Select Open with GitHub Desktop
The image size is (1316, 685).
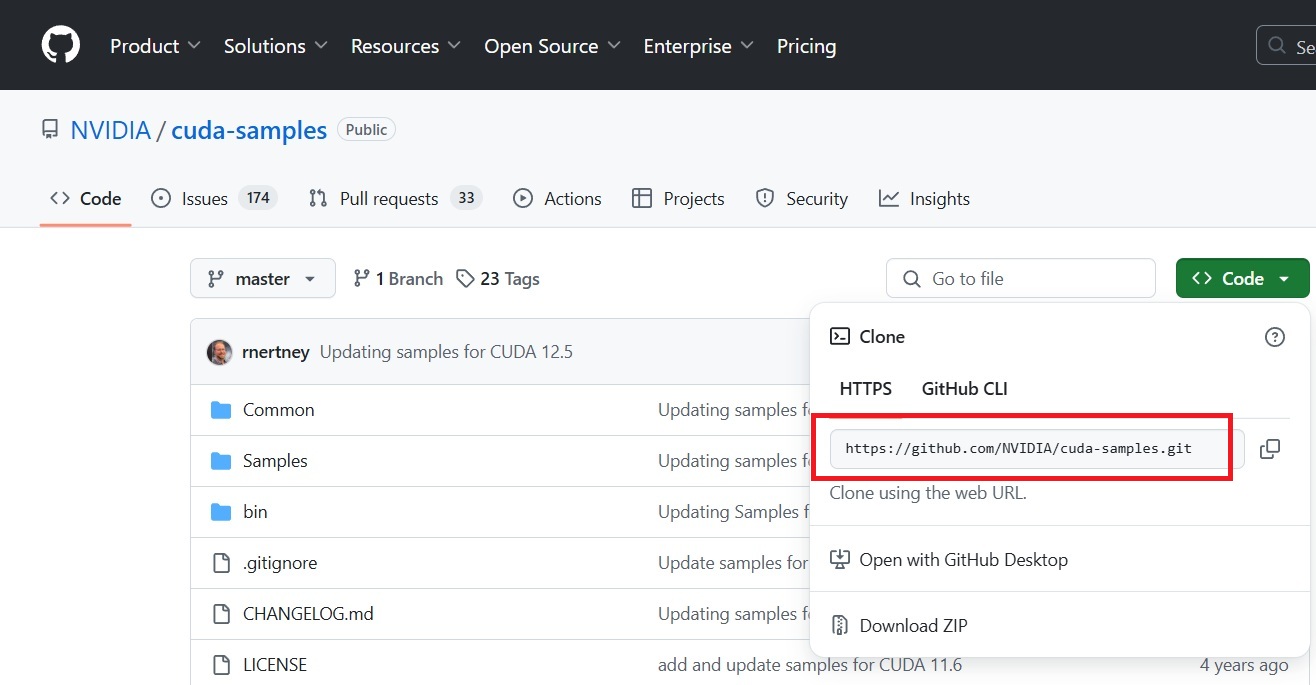pyautogui.click(x=962, y=560)
